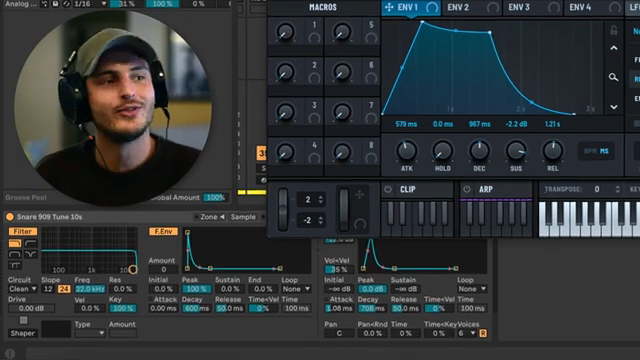Click the filter cutoff handle circle
640x360 pixels.
coord(133,269)
